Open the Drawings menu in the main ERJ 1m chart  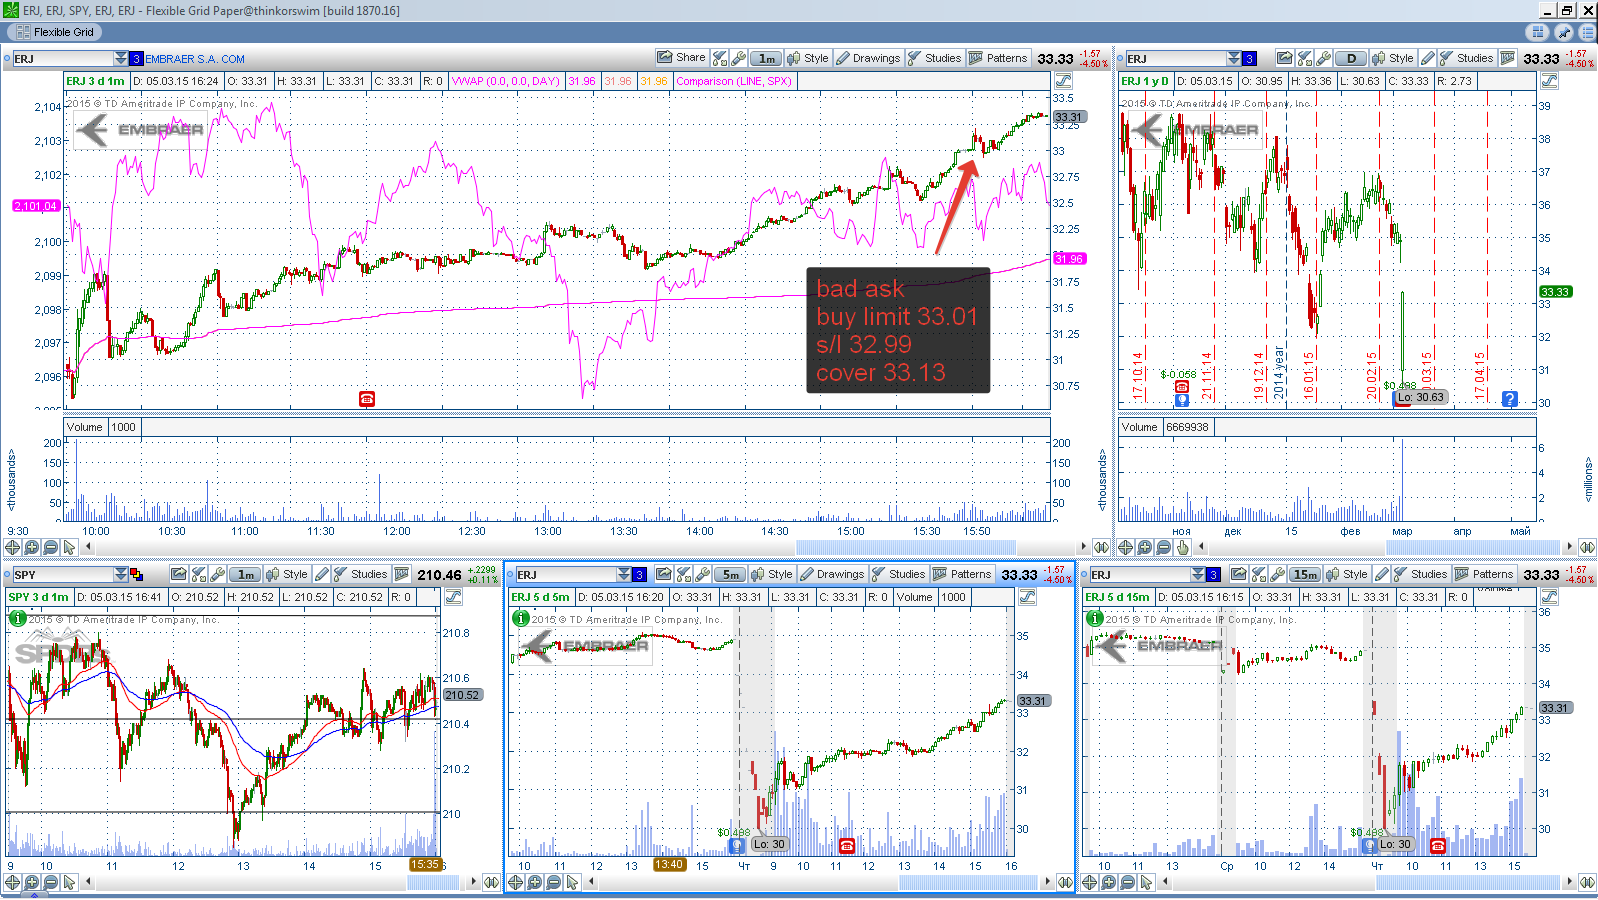point(868,58)
